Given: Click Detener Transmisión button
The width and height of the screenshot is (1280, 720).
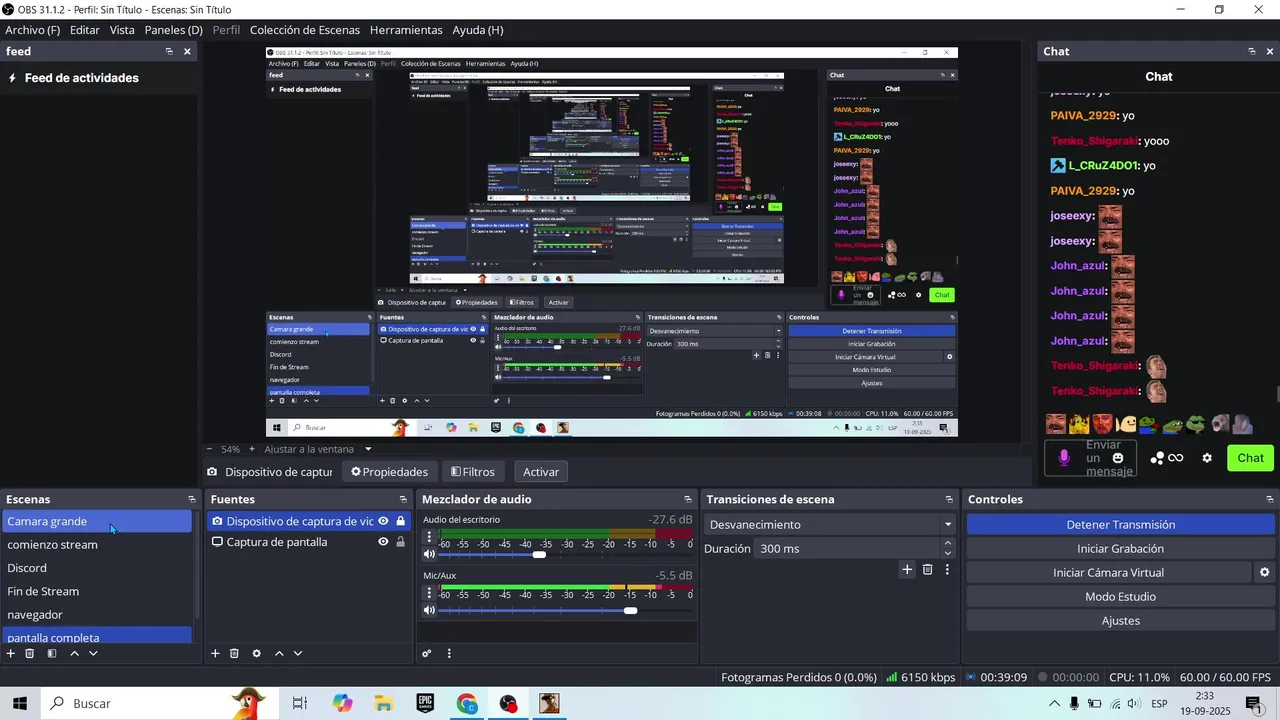Looking at the screenshot, I should pos(1120,525).
